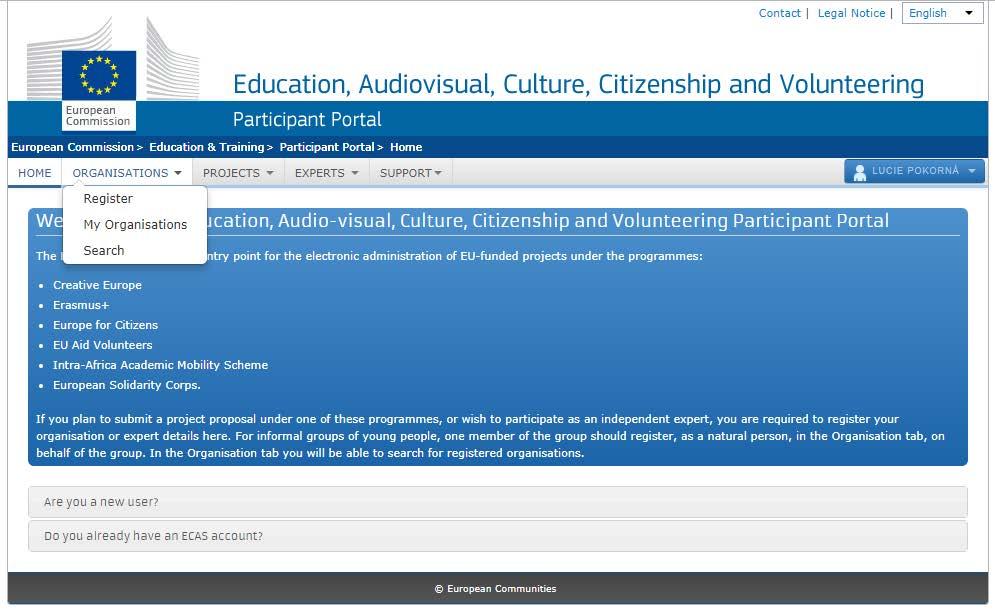Screen dimensions: 995x613
Task: Choose Register from Organisations menu
Action: 108,199
